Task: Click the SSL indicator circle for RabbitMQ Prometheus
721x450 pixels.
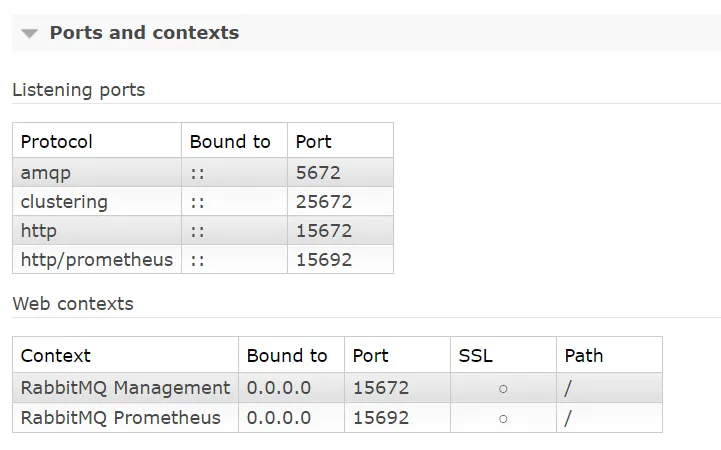Action: pos(503,419)
